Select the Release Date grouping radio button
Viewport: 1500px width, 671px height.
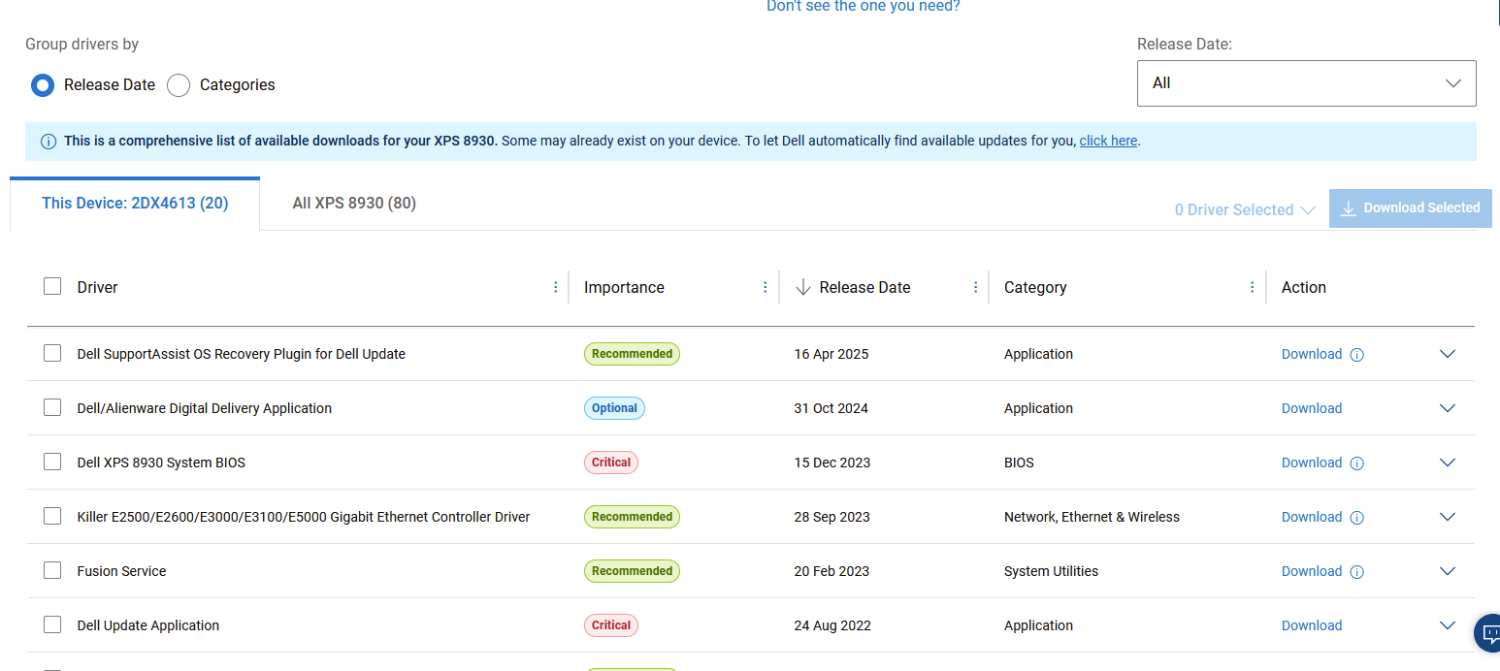coord(42,85)
